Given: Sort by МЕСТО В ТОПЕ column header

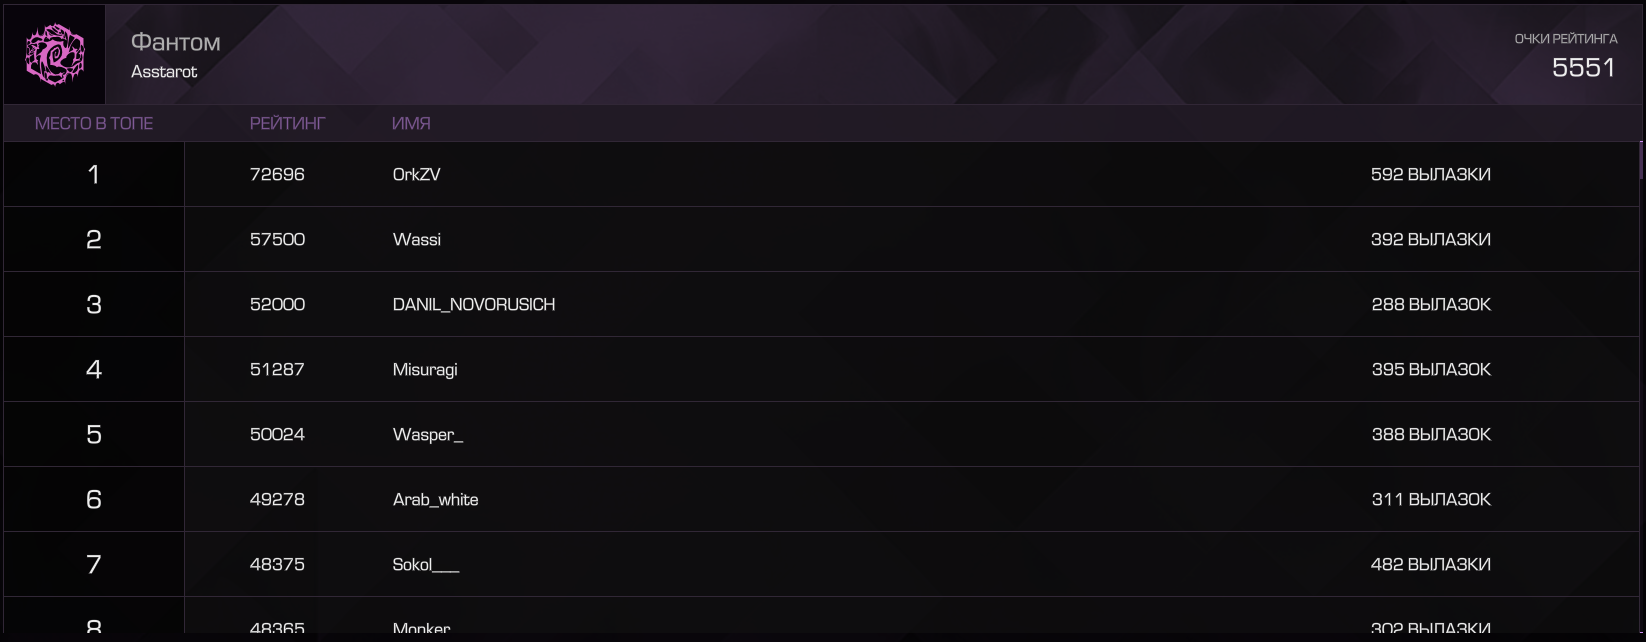Looking at the screenshot, I should (x=94, y=123).
